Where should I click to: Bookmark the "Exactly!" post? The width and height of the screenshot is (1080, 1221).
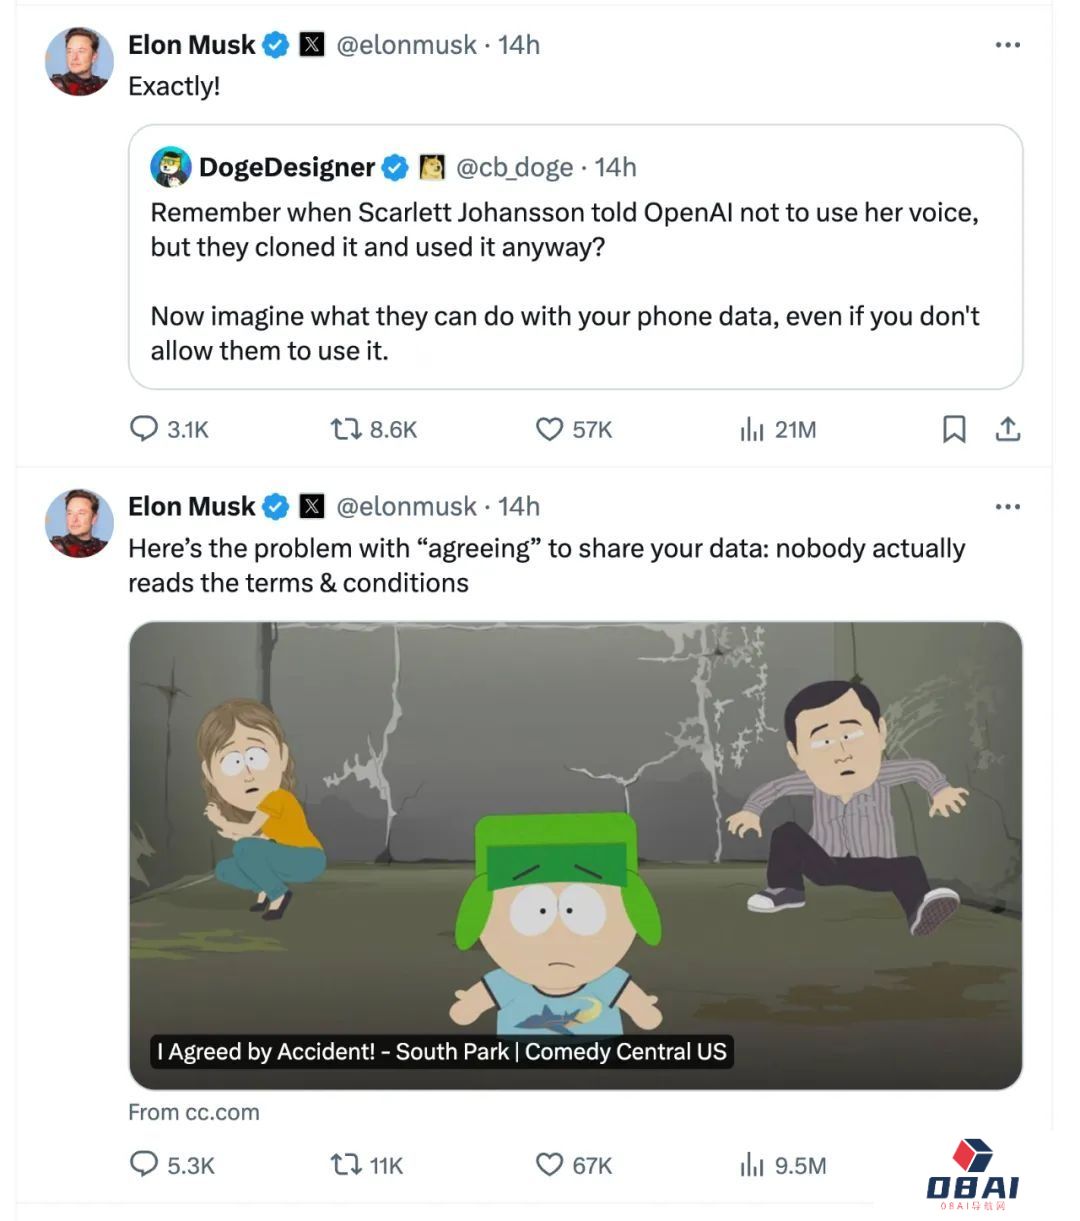(x=954, y=429)
